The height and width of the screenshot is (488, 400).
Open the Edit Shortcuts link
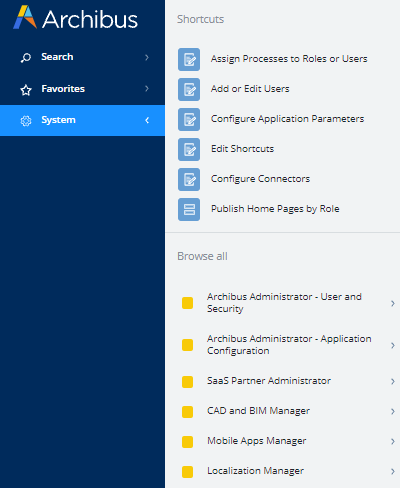(242, 149)
